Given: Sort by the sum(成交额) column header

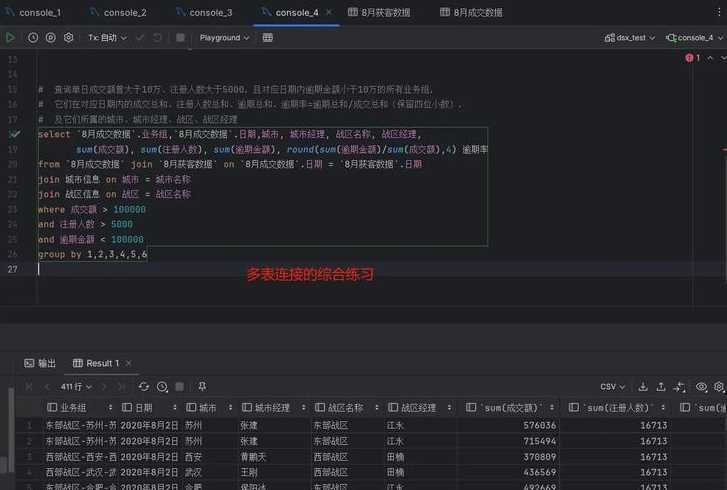Looking at the screenshot, I should [x=509, y=407].
